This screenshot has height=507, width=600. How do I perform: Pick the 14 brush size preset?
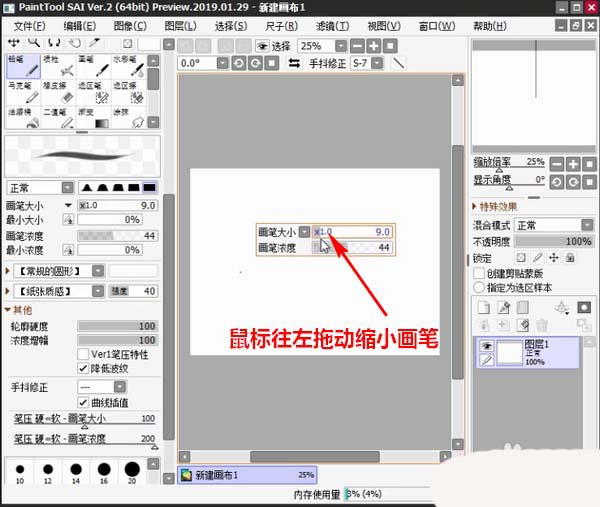[x=76, y=473]
